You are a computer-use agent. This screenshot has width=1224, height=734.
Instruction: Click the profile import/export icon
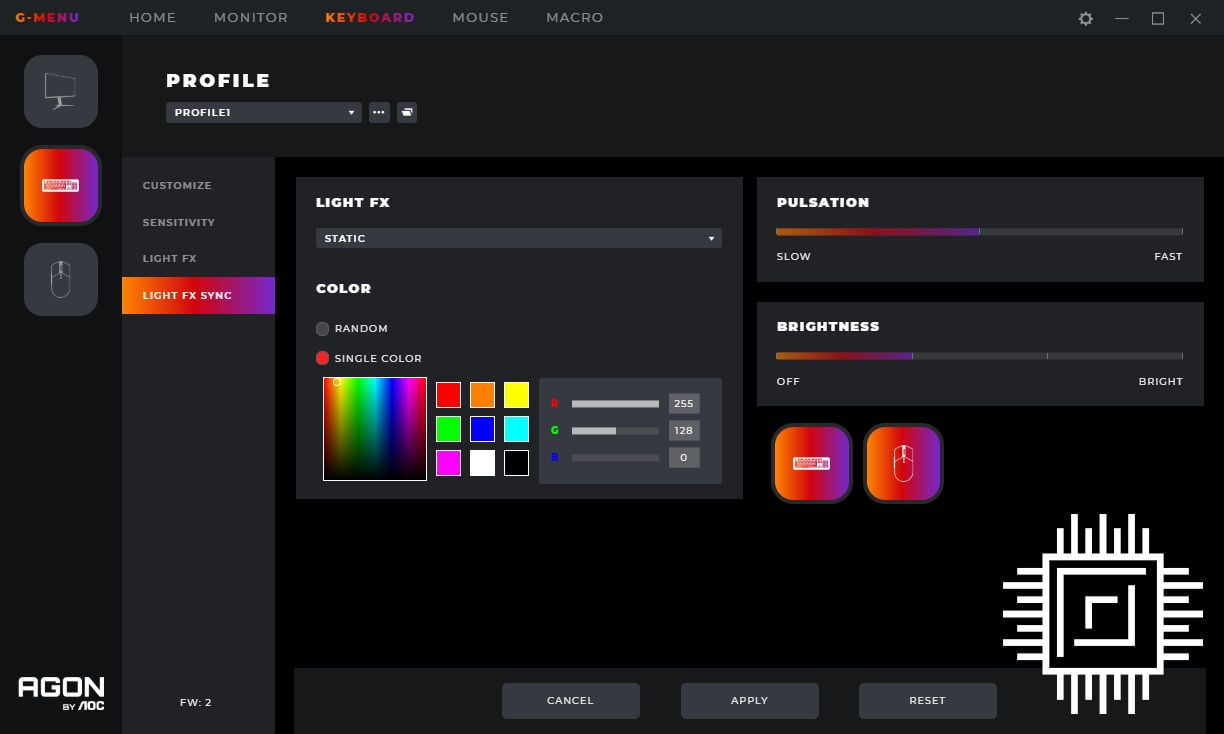[407, 113]
